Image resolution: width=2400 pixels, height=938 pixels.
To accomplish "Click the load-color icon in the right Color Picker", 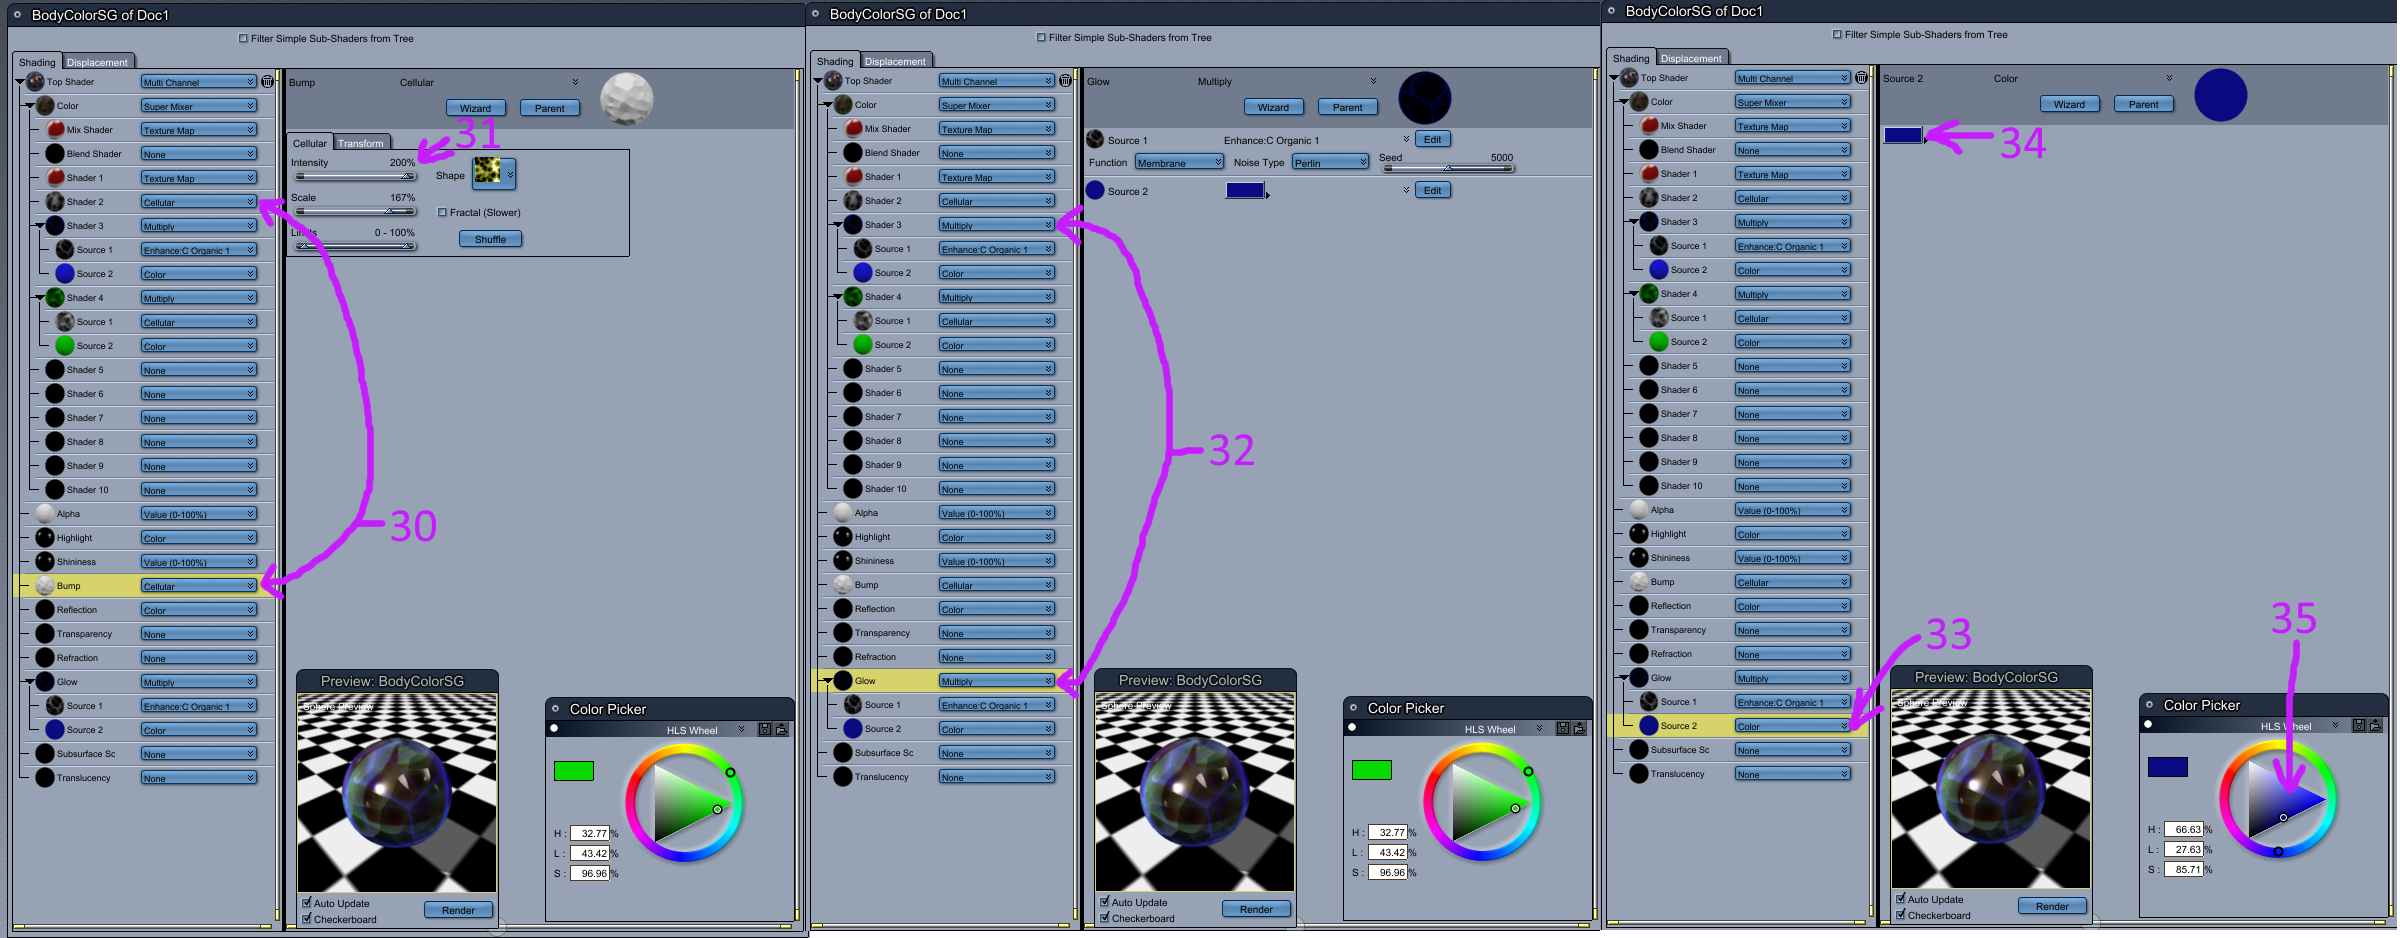I will [x=2376, y=726].
